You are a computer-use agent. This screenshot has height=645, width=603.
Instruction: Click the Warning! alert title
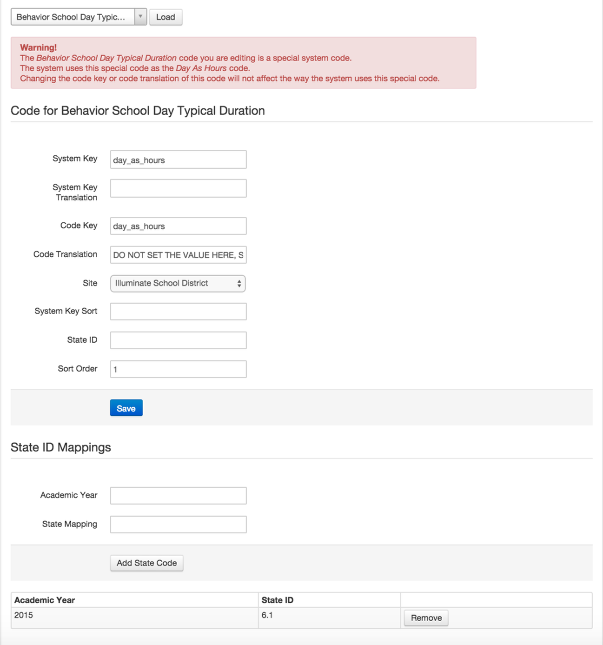click(x=38, y=47)
